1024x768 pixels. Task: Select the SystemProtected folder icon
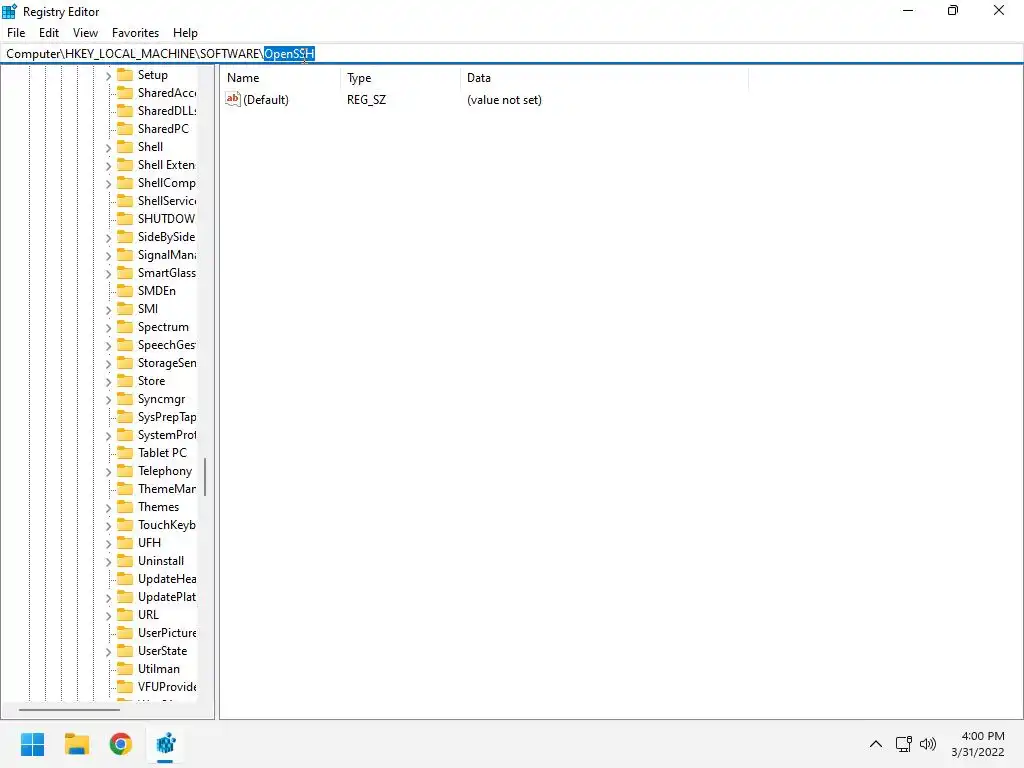(125, 435)
